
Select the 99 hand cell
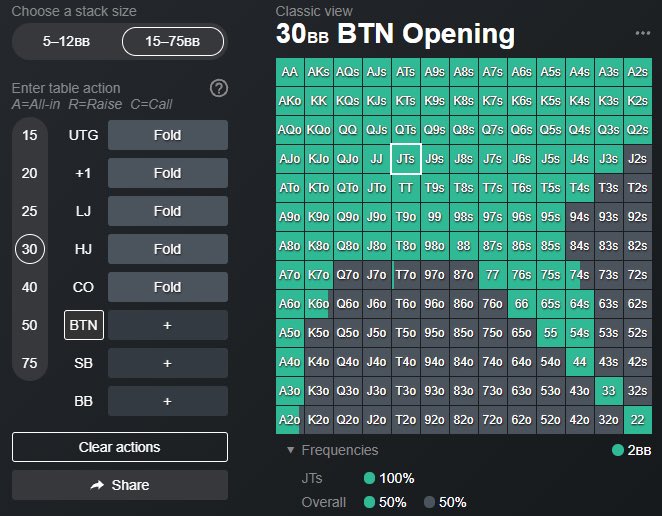pyautogui.click(x=434, y=217)
